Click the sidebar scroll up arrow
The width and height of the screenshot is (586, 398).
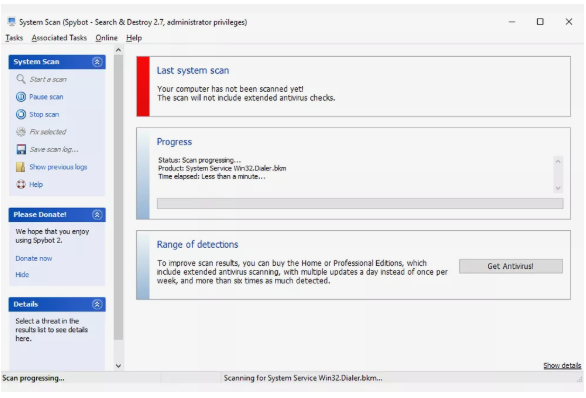coord(118,50)
